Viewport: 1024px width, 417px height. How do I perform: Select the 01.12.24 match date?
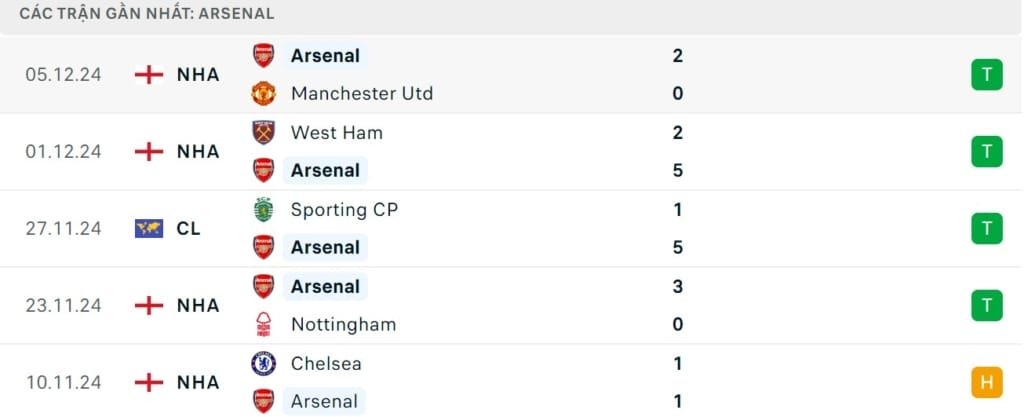(64, 151)
